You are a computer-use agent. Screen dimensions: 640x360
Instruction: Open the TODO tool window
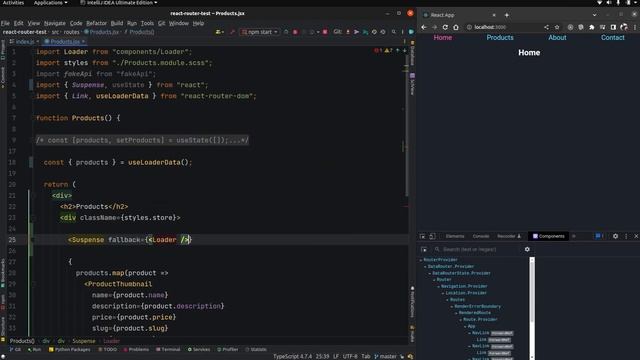107,349
